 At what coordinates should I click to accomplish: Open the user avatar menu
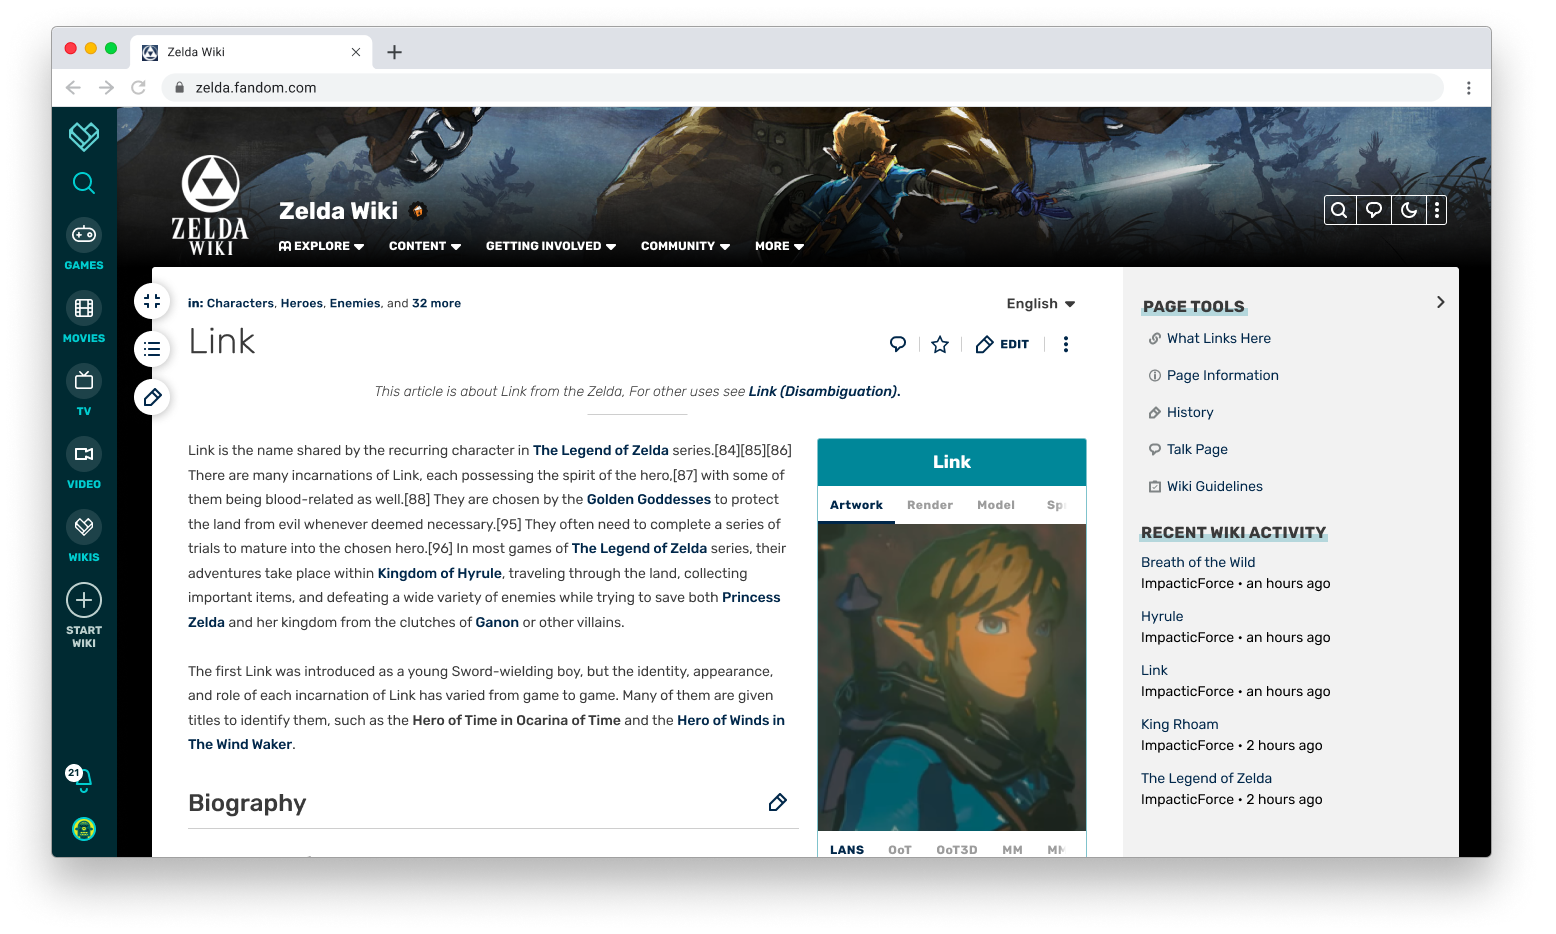click(x=84, y=829)
